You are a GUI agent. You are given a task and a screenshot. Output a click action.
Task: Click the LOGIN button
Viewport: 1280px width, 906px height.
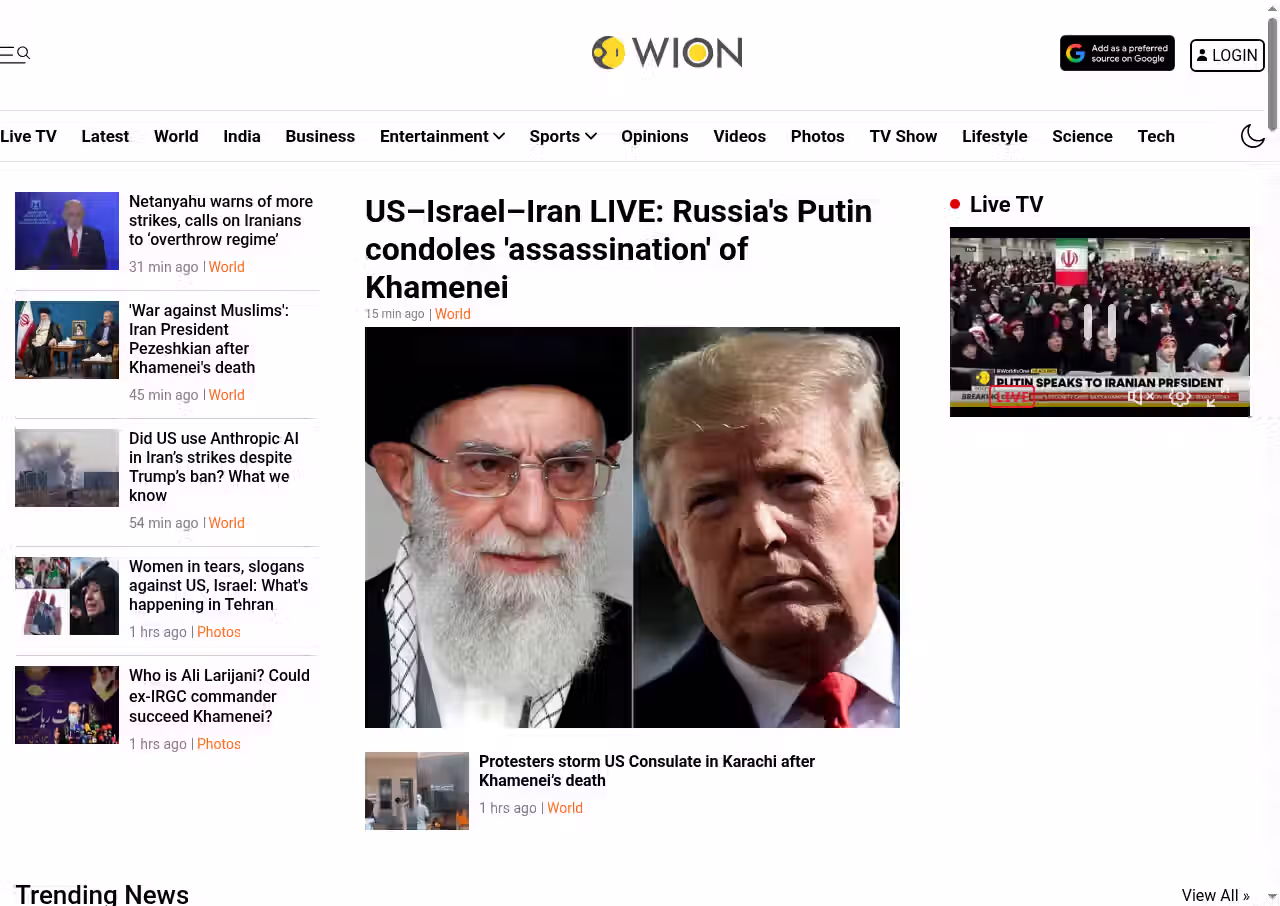[1227, 55]
